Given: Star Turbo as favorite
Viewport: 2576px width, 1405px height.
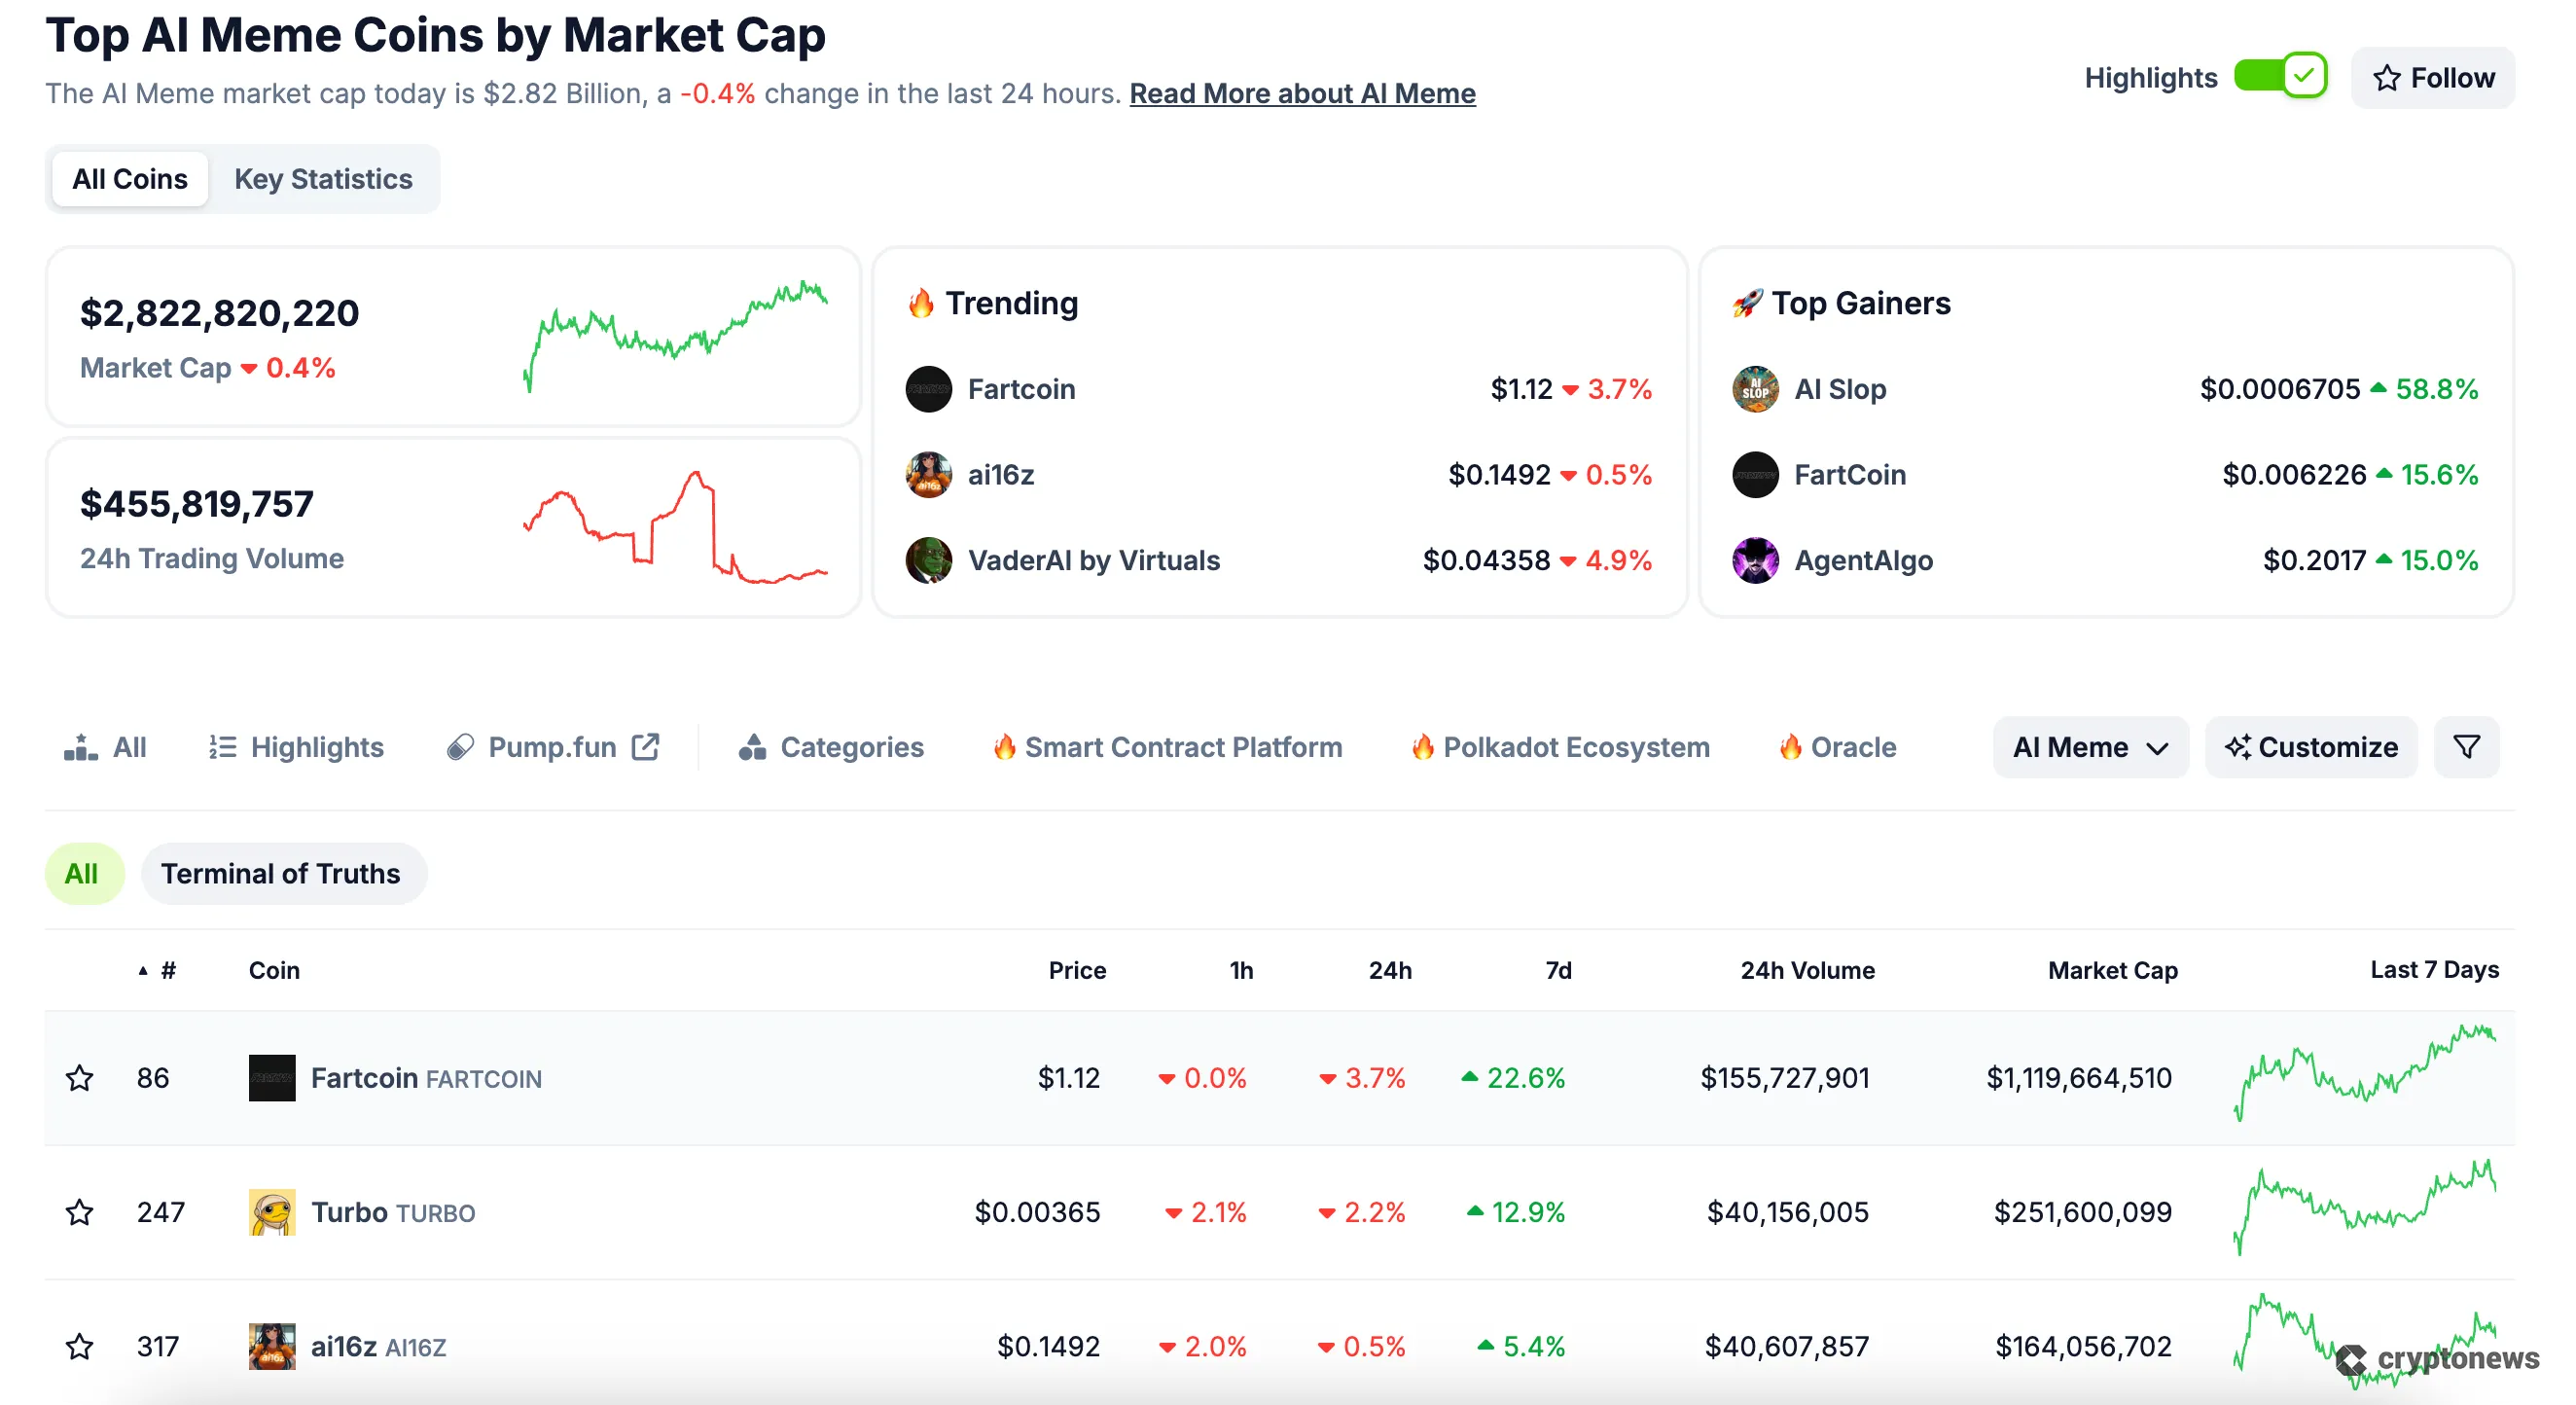Looking at the screenshot, I should pos(80,1212).
